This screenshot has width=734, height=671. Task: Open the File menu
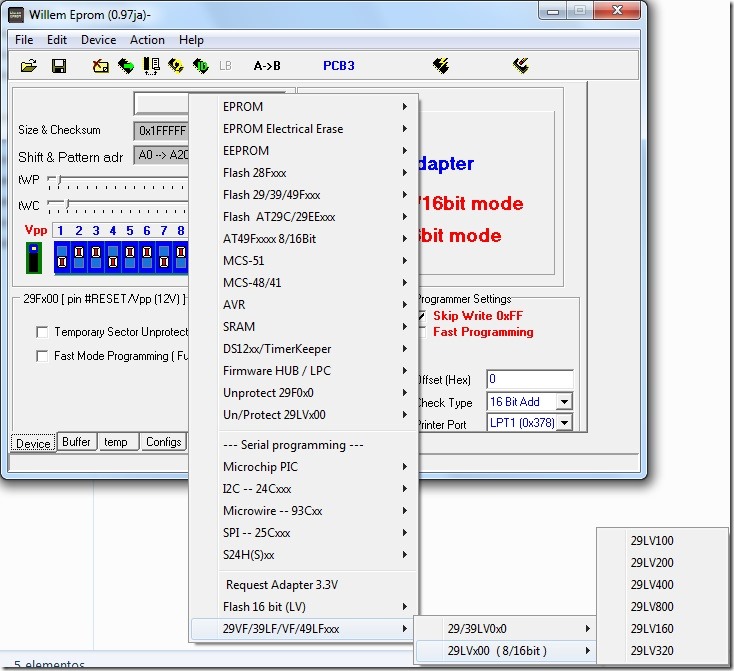pyautogui.click(x=24, y=40)
